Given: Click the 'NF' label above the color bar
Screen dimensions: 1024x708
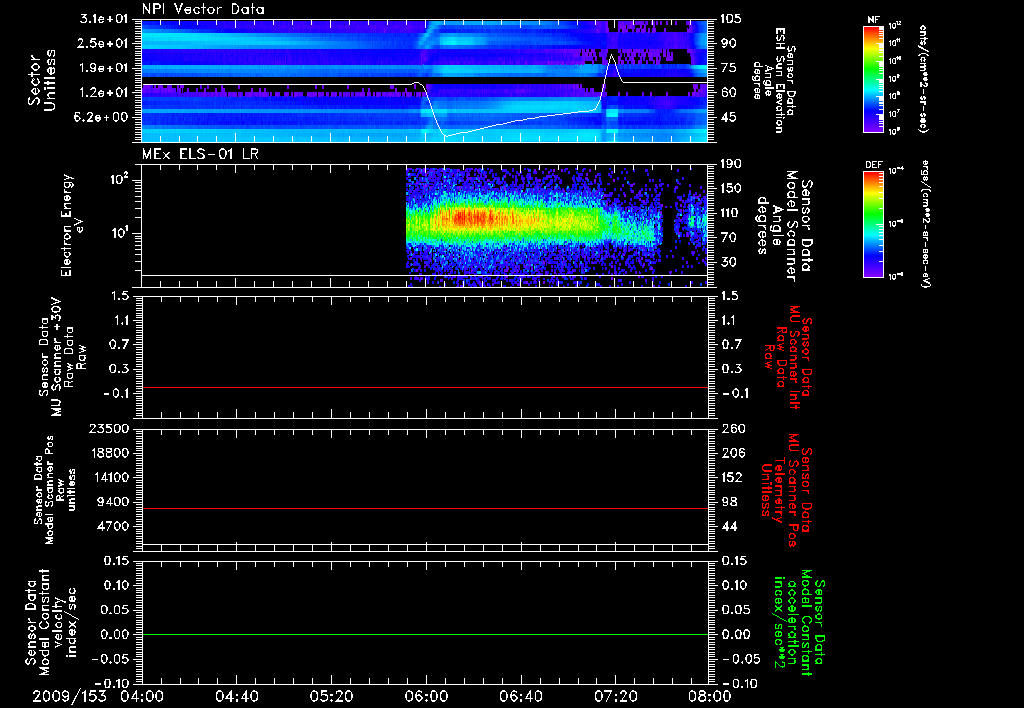Looking at the screenshot, I should tap(873, 20).
